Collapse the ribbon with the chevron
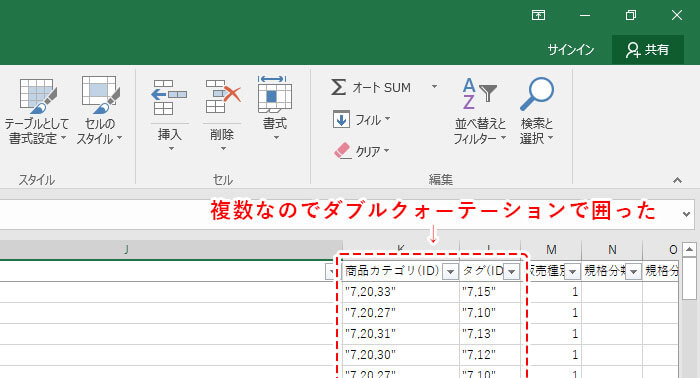700x378 pixels. (x=677, y=180)
